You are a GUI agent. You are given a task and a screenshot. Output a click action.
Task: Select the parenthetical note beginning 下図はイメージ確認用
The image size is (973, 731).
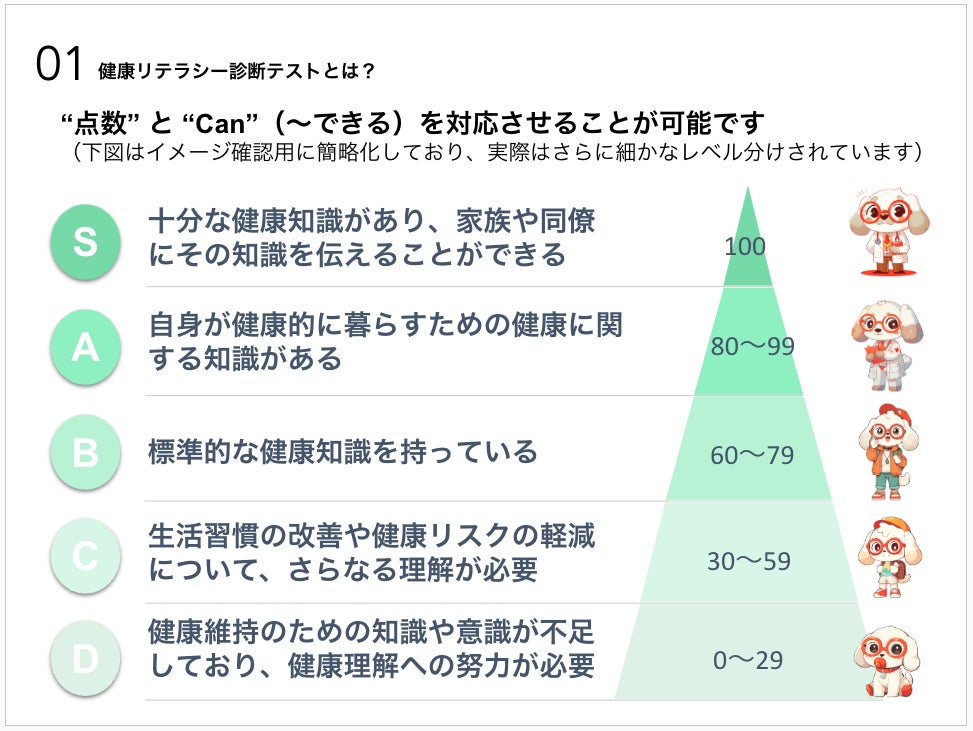point(496,153)
